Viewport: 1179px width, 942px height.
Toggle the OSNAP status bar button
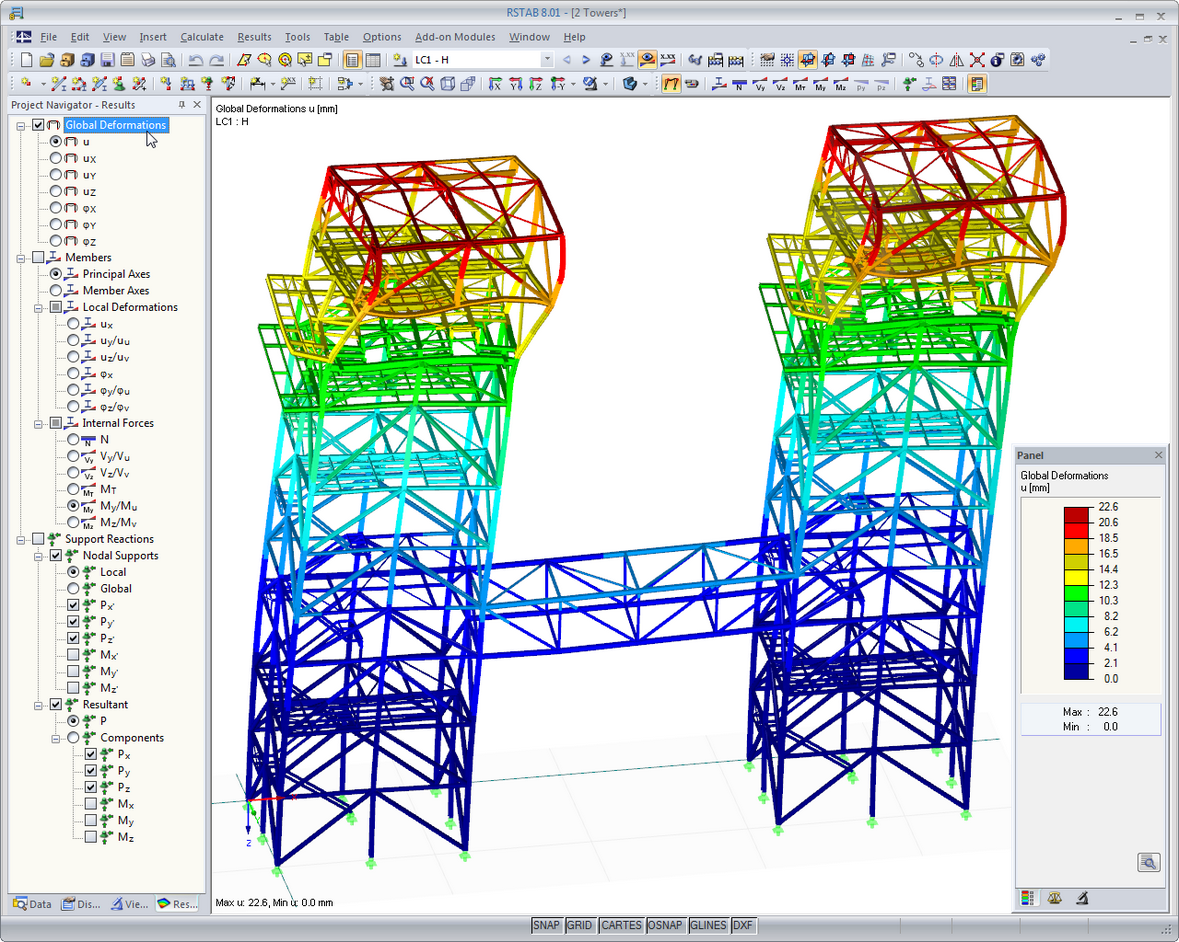click(665, 925)
